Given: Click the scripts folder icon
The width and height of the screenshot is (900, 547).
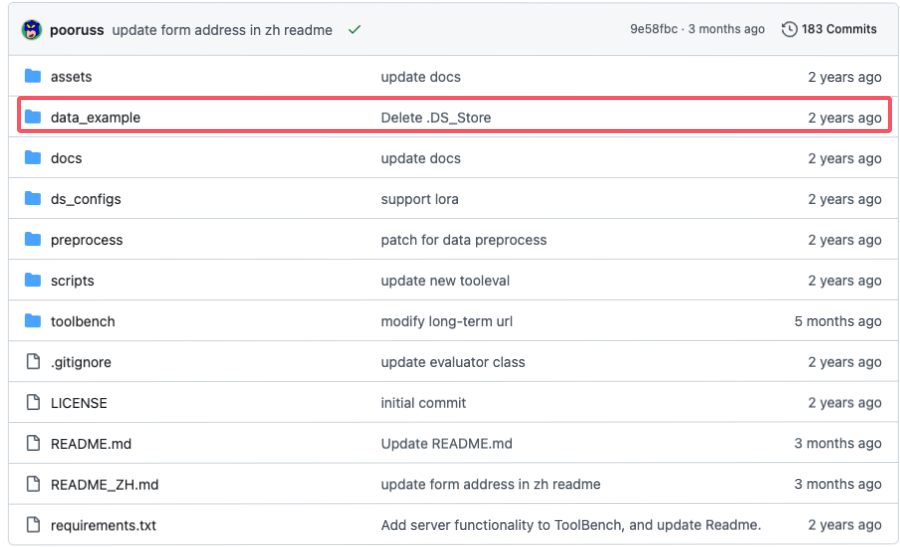Looking at the screenshot, I should click(x=33, y=281).
